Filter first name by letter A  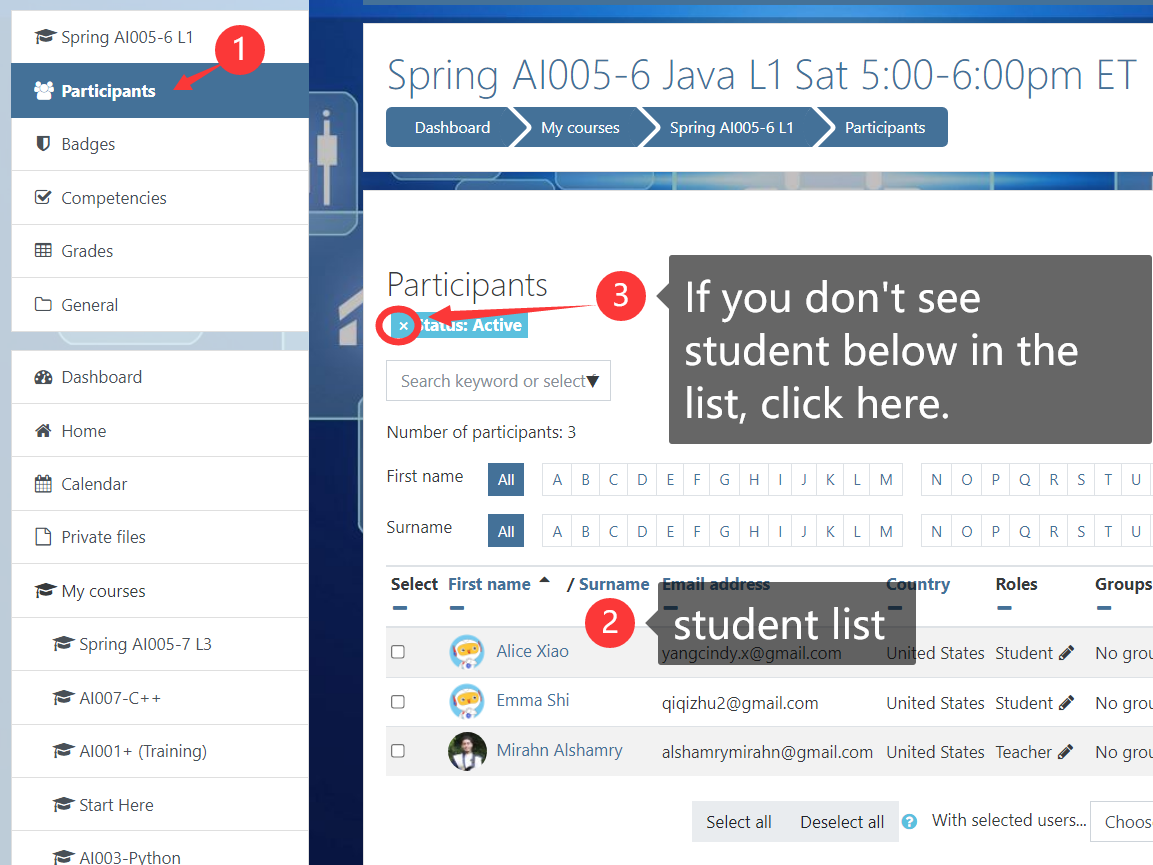click(557, 480)
